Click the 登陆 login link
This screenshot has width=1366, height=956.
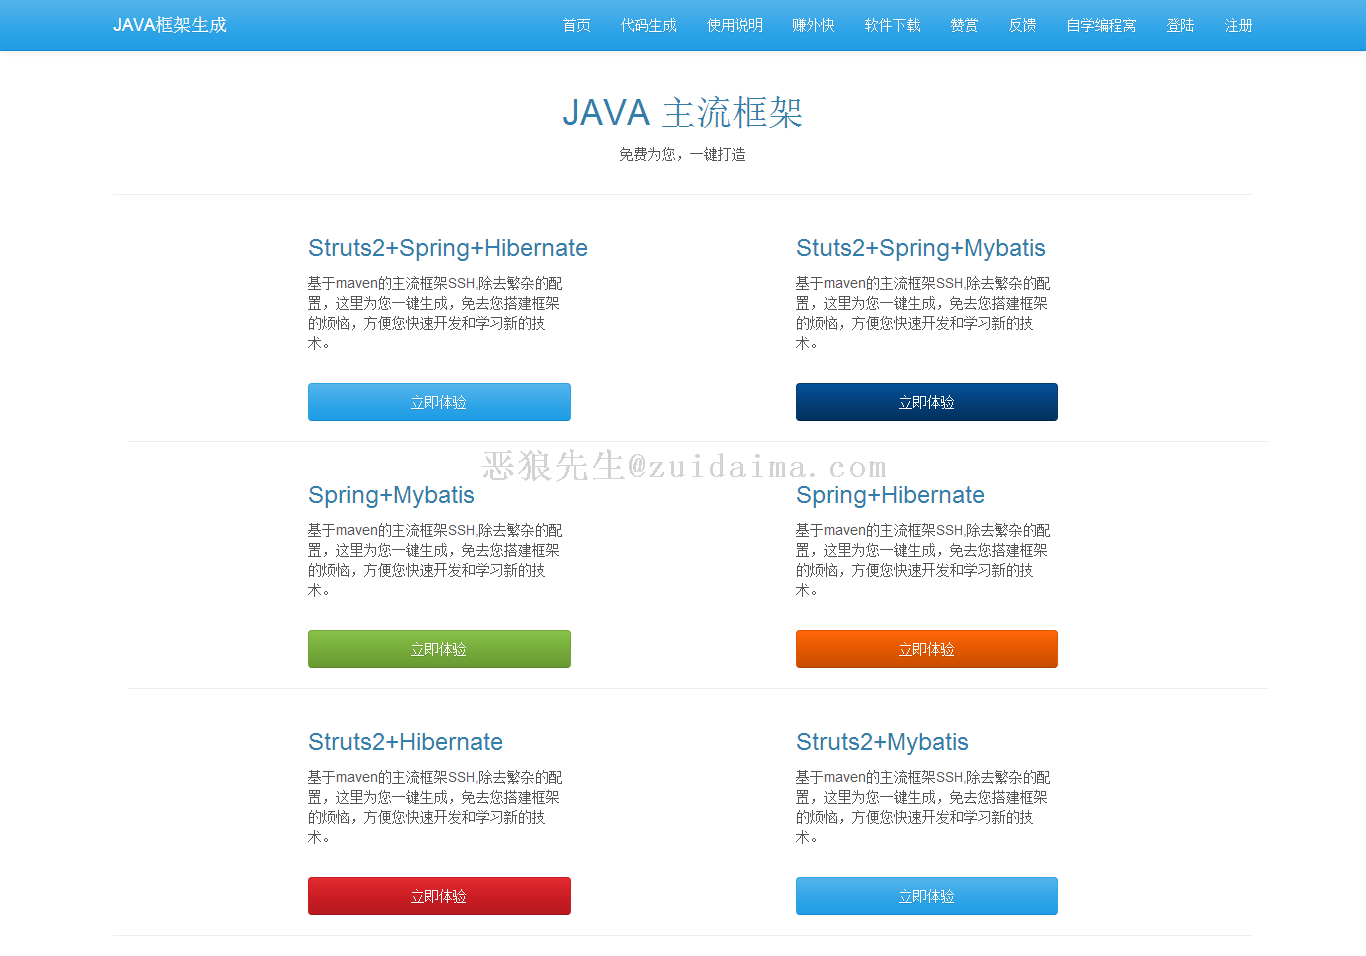point(1180,25)
